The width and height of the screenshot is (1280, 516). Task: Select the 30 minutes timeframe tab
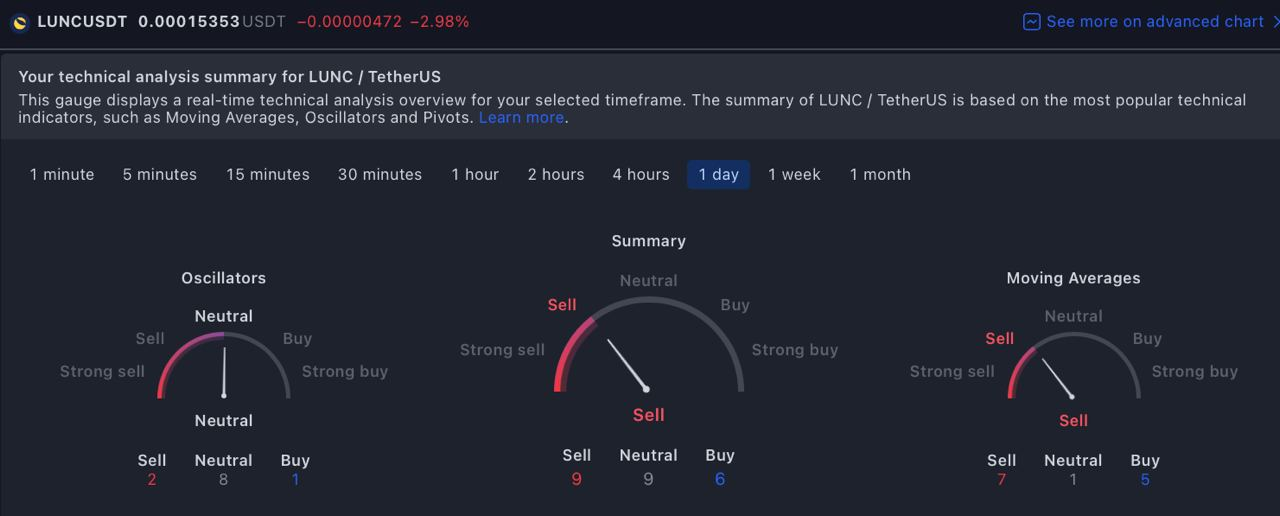point(380,175)
